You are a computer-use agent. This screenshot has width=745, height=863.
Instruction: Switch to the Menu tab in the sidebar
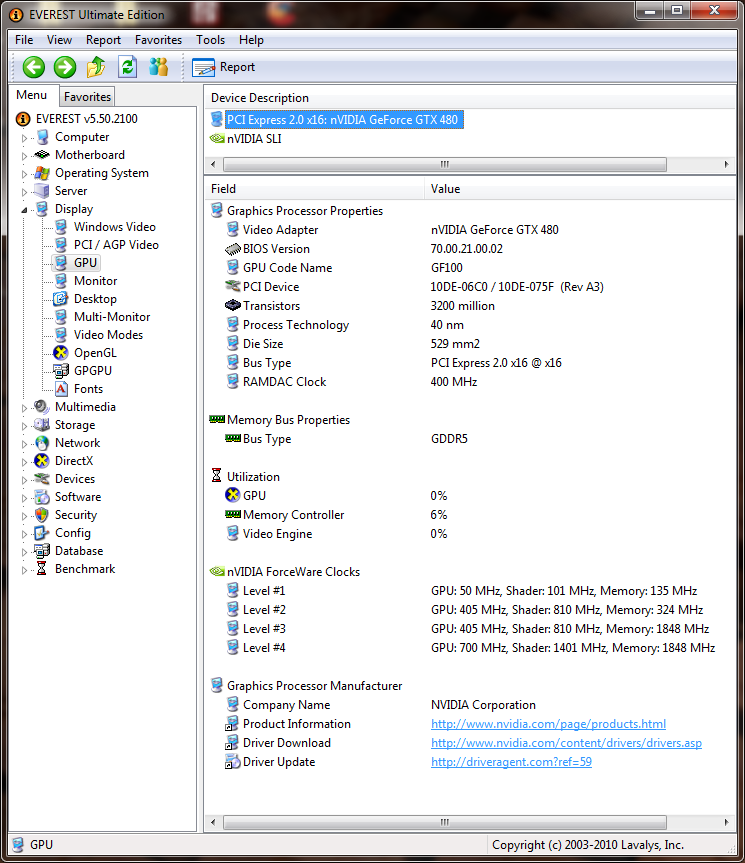point(32,95)
